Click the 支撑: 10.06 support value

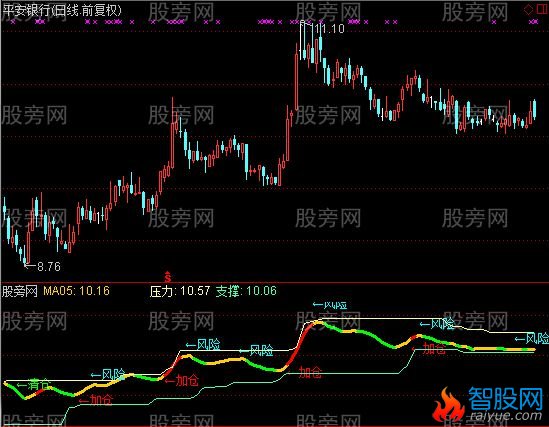pos(246,291)
